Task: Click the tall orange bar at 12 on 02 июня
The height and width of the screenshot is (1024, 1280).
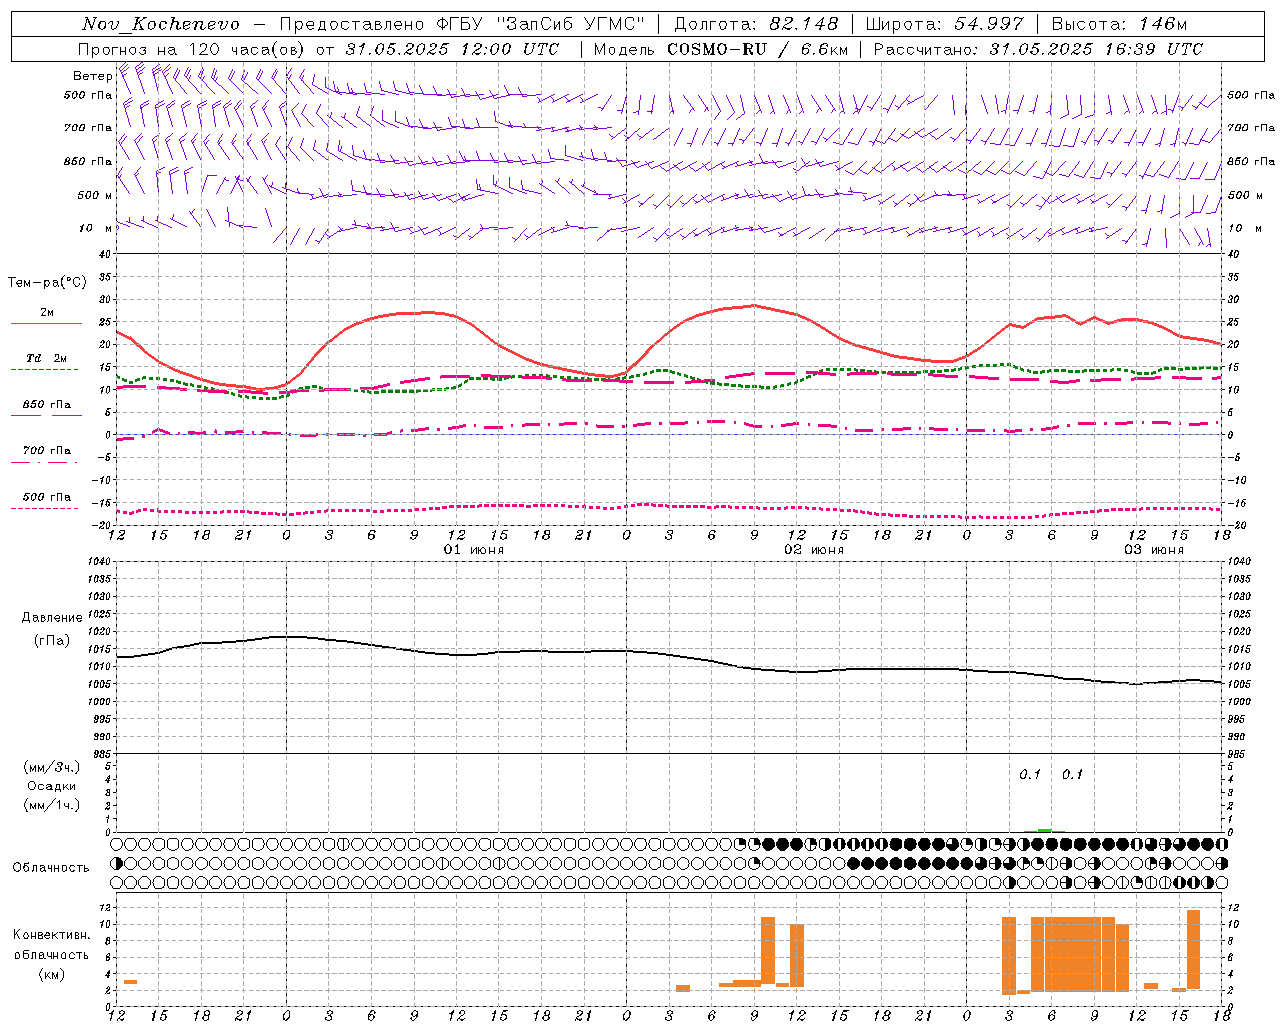Action: [797, 956]
